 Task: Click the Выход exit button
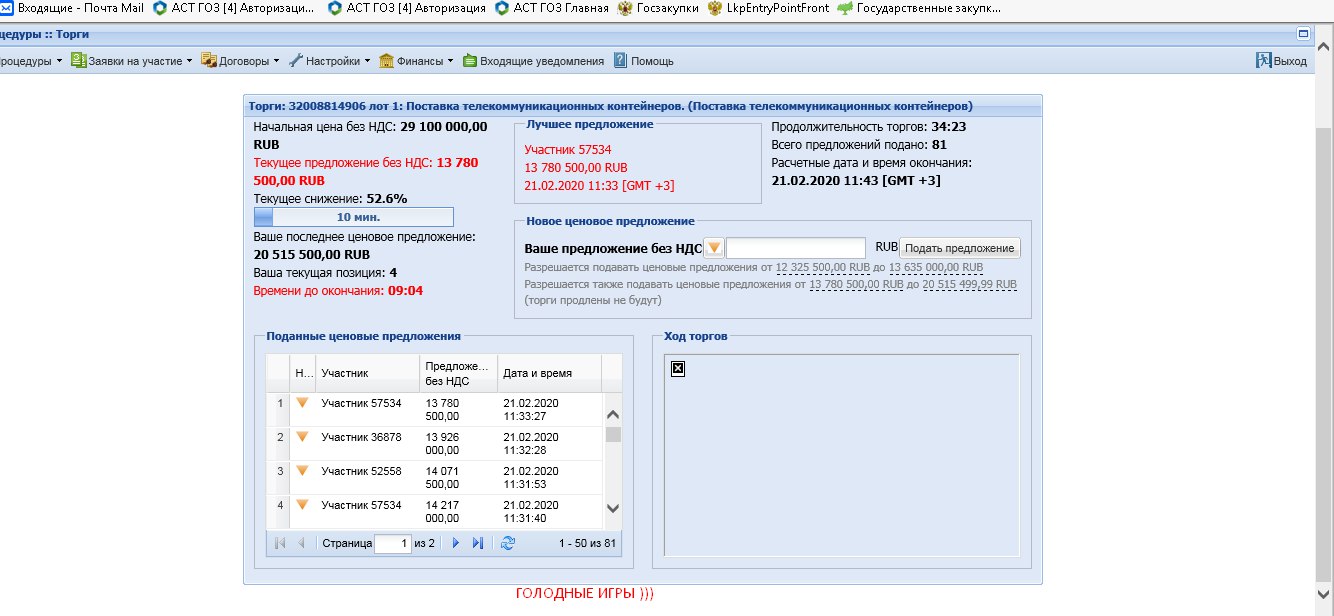click(1281, 61)
